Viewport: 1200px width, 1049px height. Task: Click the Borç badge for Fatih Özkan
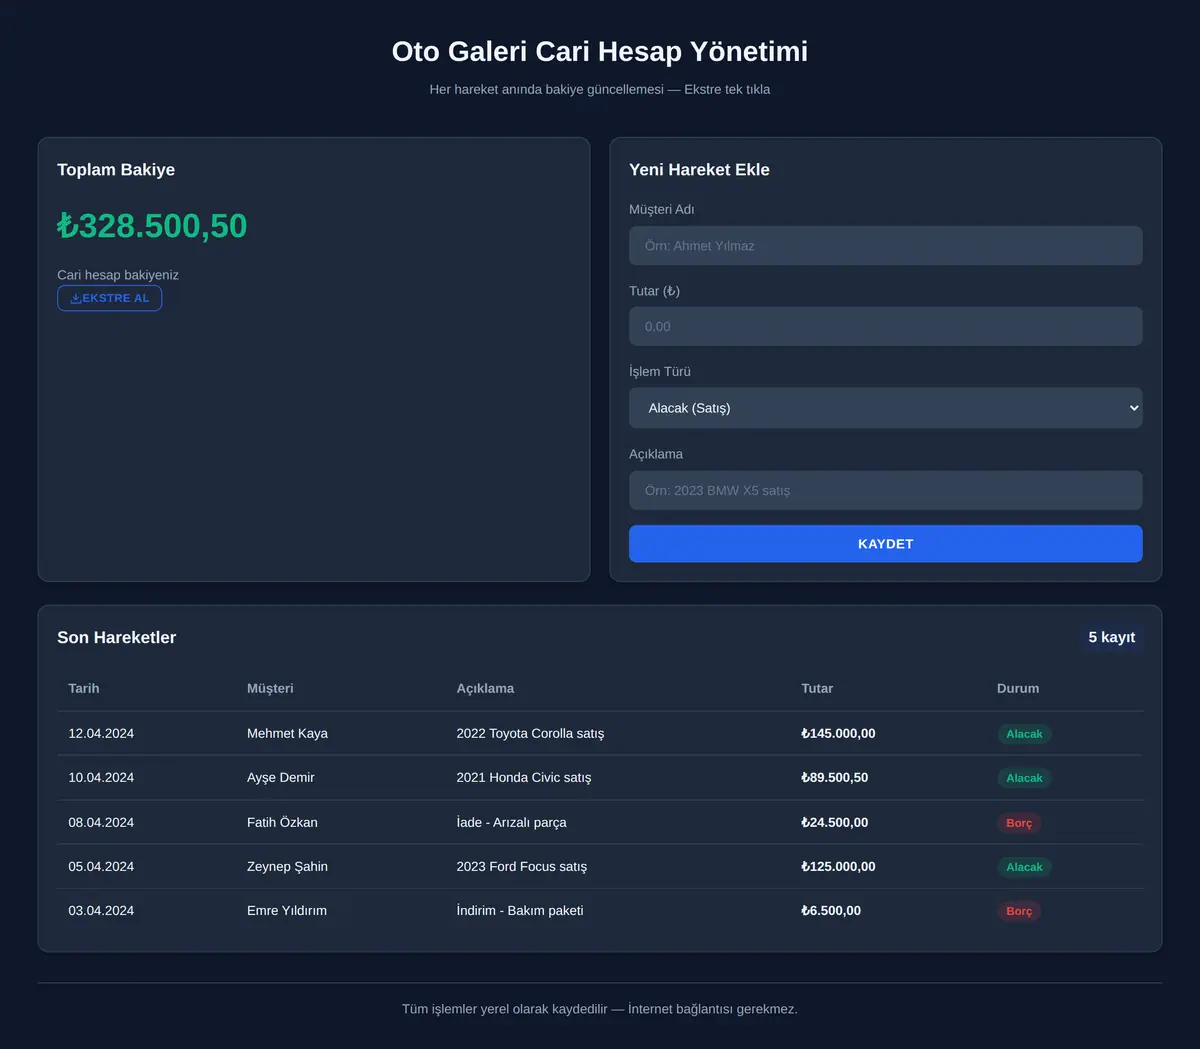tap(1019, 823)
